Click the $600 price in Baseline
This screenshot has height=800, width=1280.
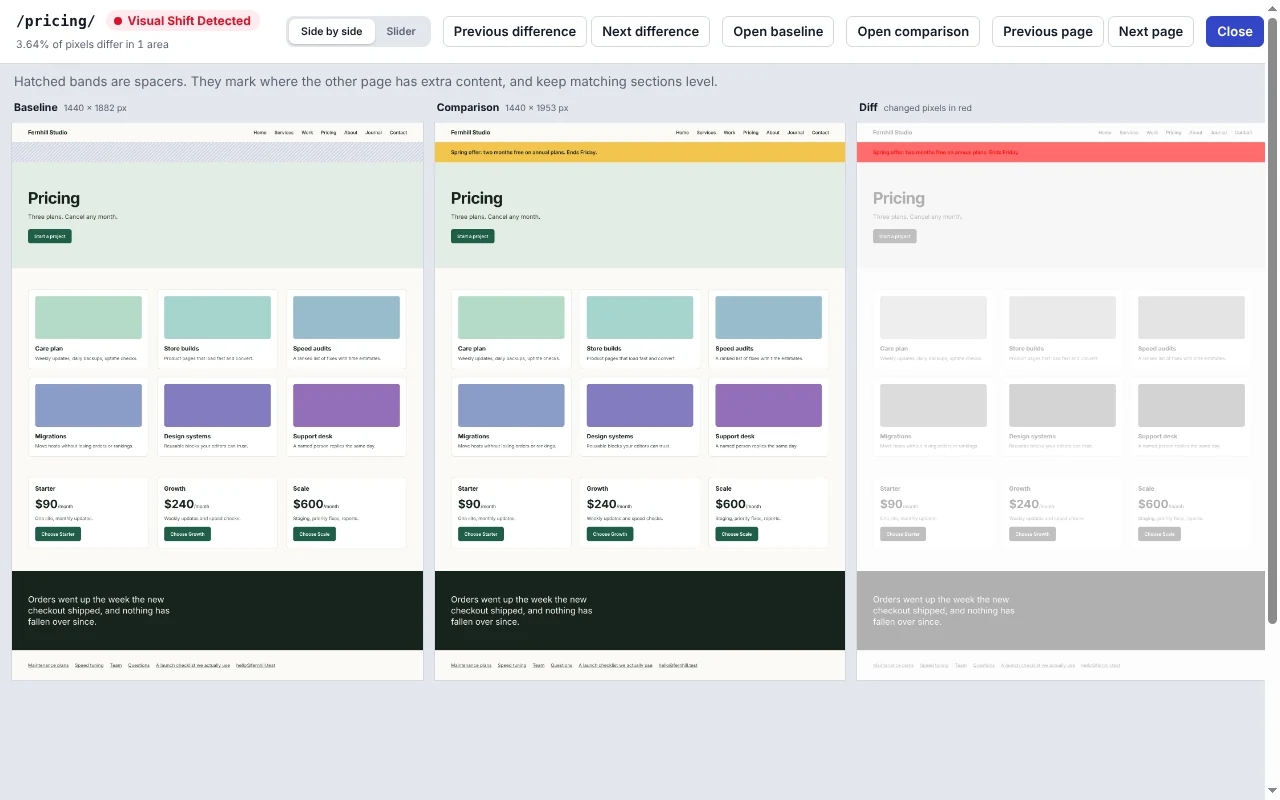point(308,504)
